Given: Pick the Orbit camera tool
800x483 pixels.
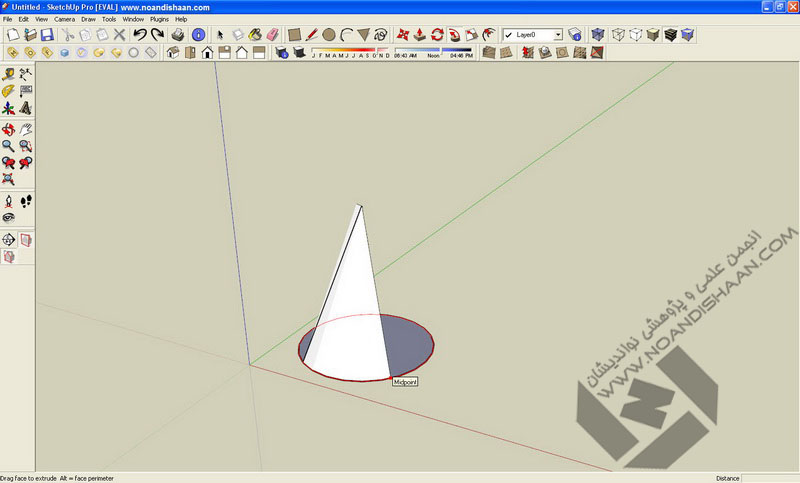Looking at the screenshot, I should coord(8,128).
